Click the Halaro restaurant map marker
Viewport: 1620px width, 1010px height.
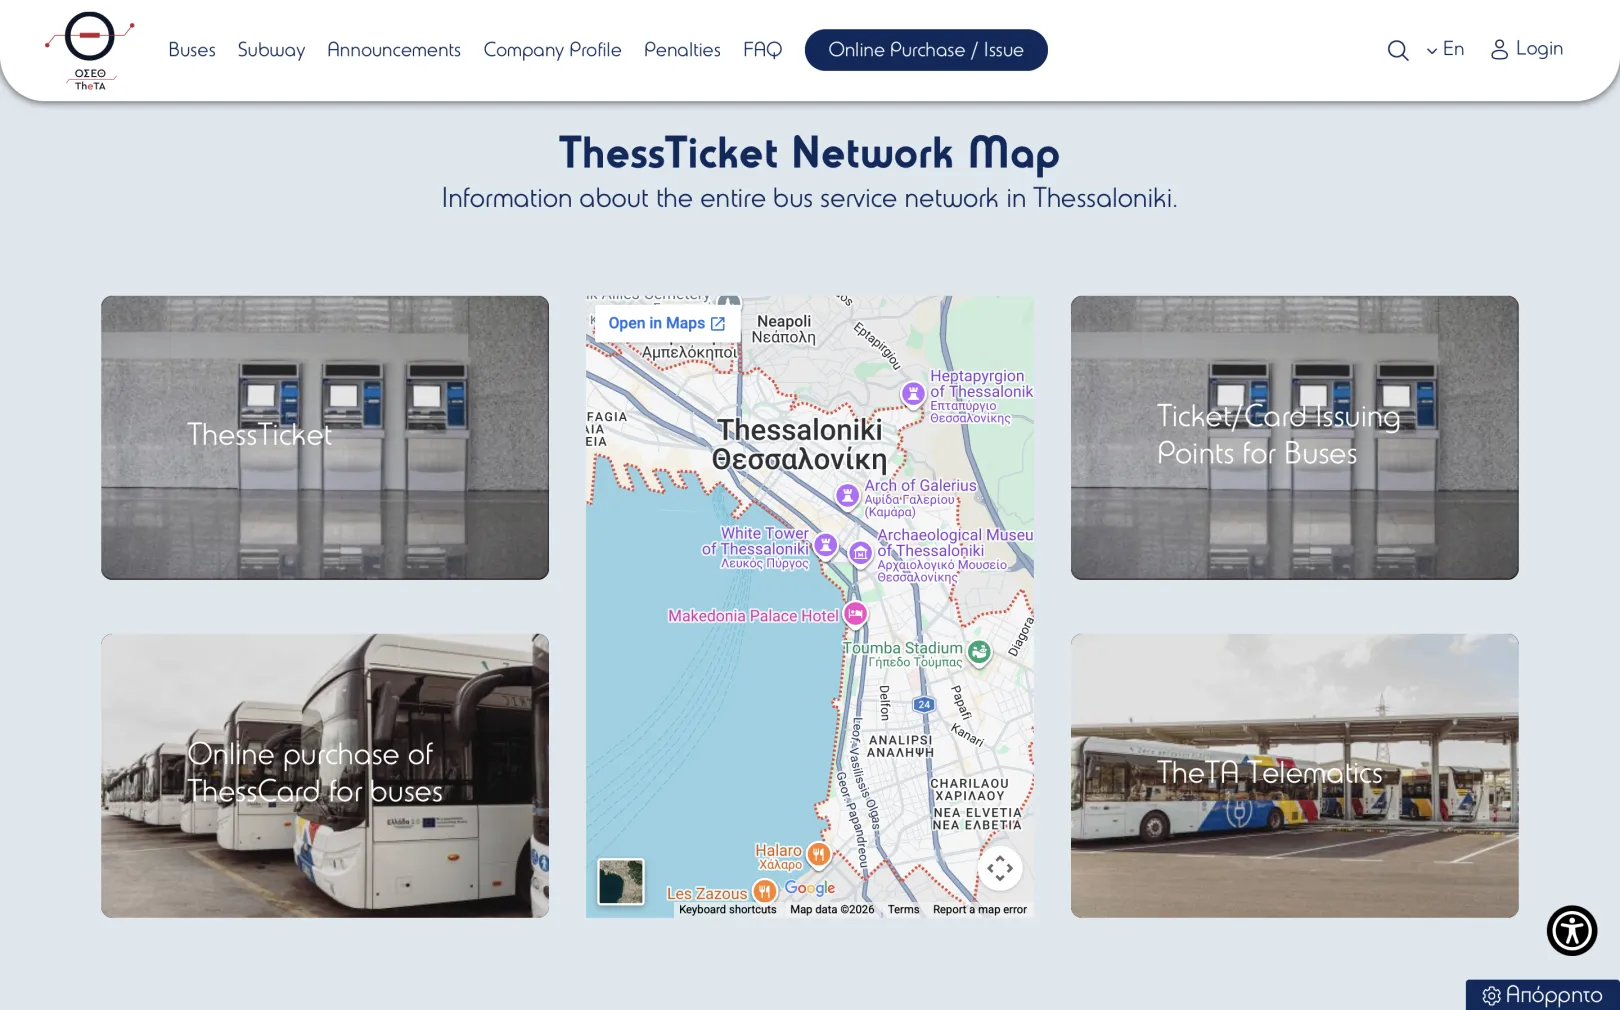pyautogui.click(x=819, y=854)
